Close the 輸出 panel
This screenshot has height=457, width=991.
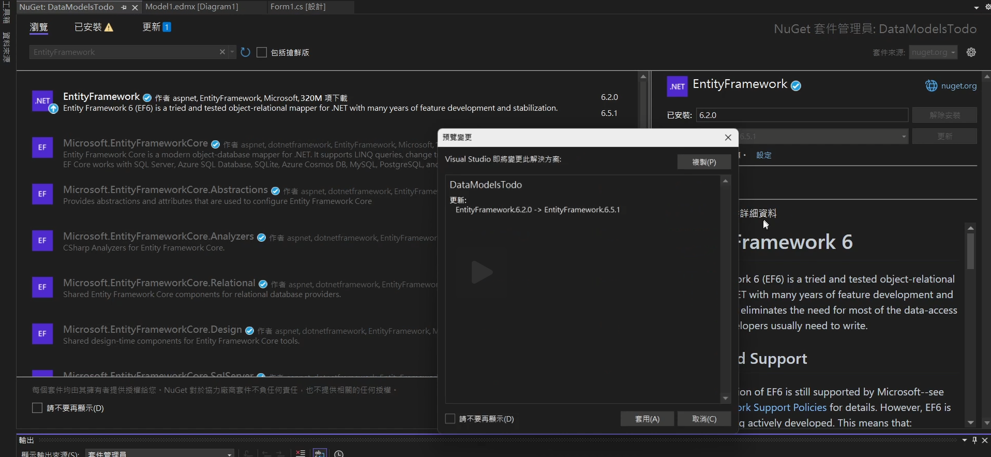pos(984,440)
